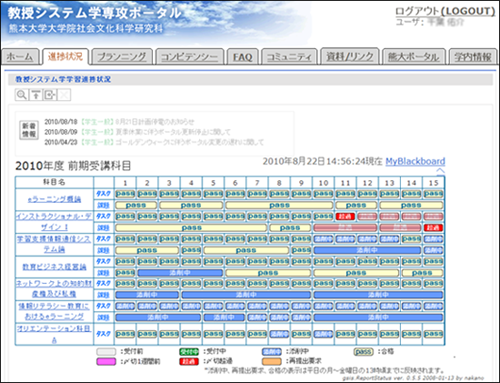Click the 教授システム学学習進捗状況 section heading
500x383 pixels.
[x=63, y=79]
